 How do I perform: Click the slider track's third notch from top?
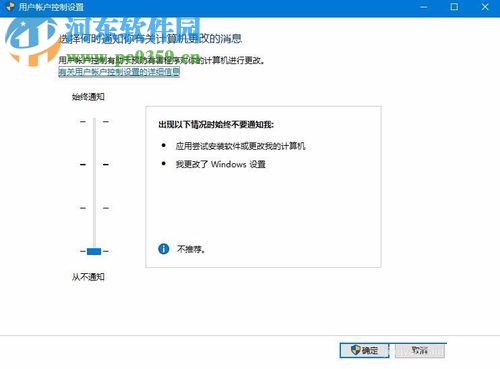pyautogui.click(x=94, y=208)
